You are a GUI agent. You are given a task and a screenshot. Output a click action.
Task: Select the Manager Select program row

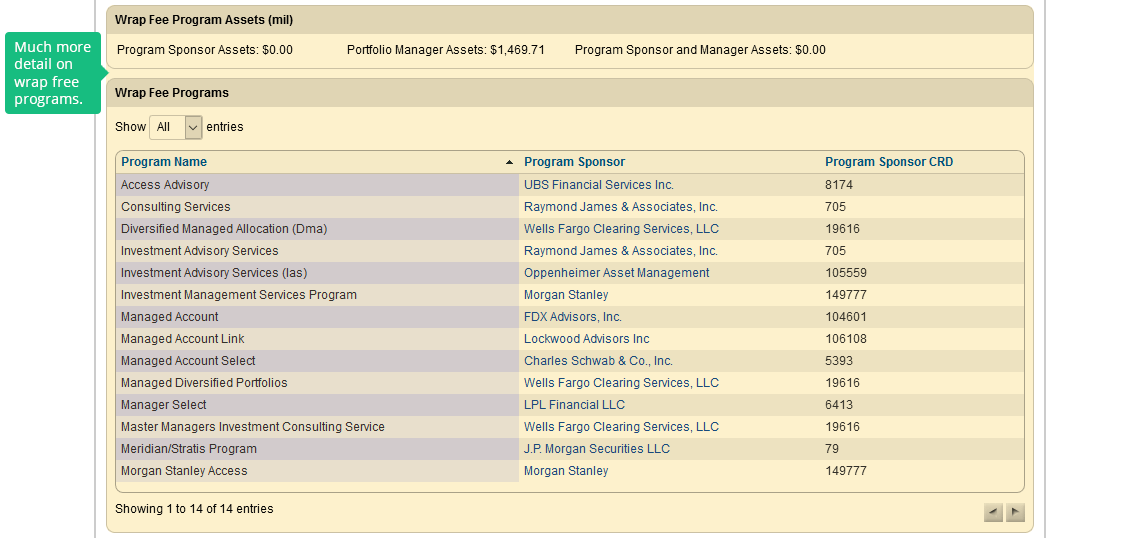coord(164,405)
